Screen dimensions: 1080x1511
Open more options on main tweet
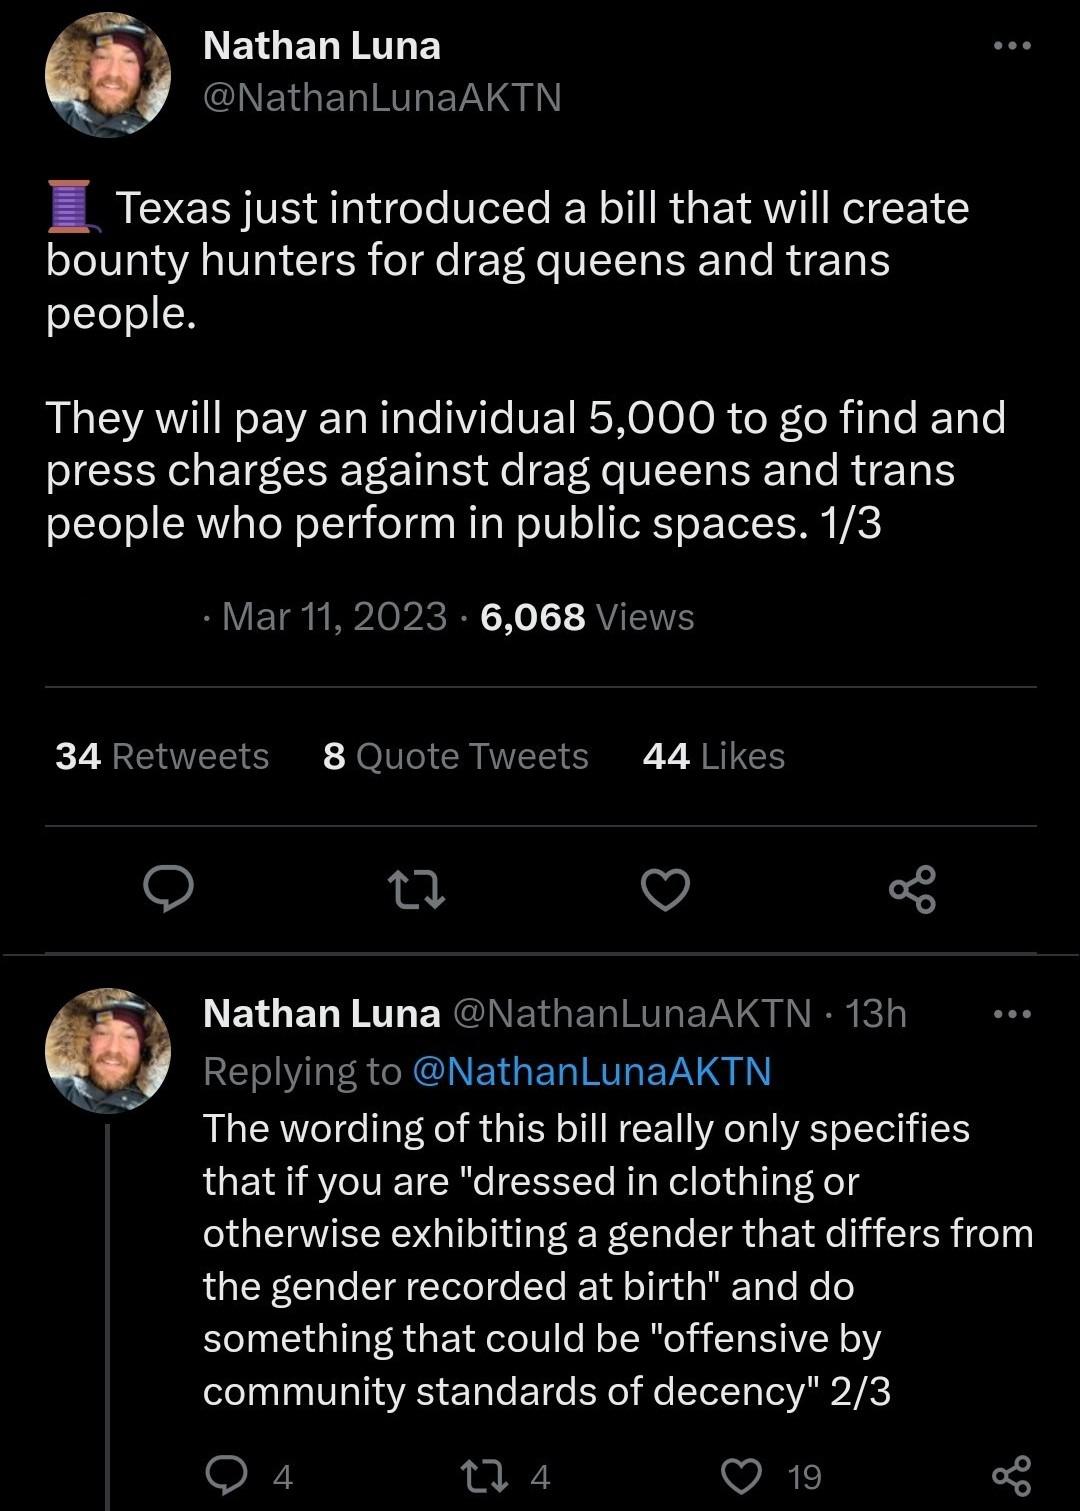point(1011,46)
